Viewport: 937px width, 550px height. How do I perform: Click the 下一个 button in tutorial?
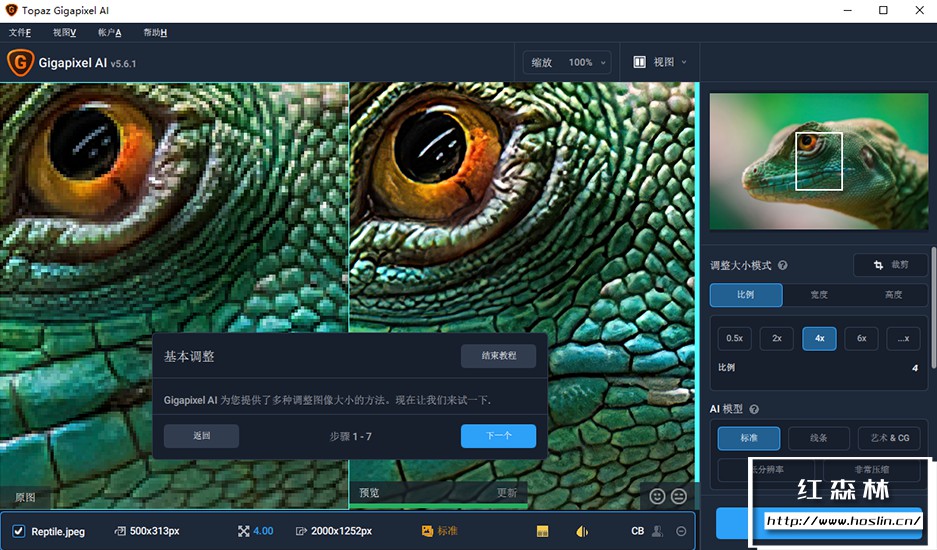pos(498,436)
